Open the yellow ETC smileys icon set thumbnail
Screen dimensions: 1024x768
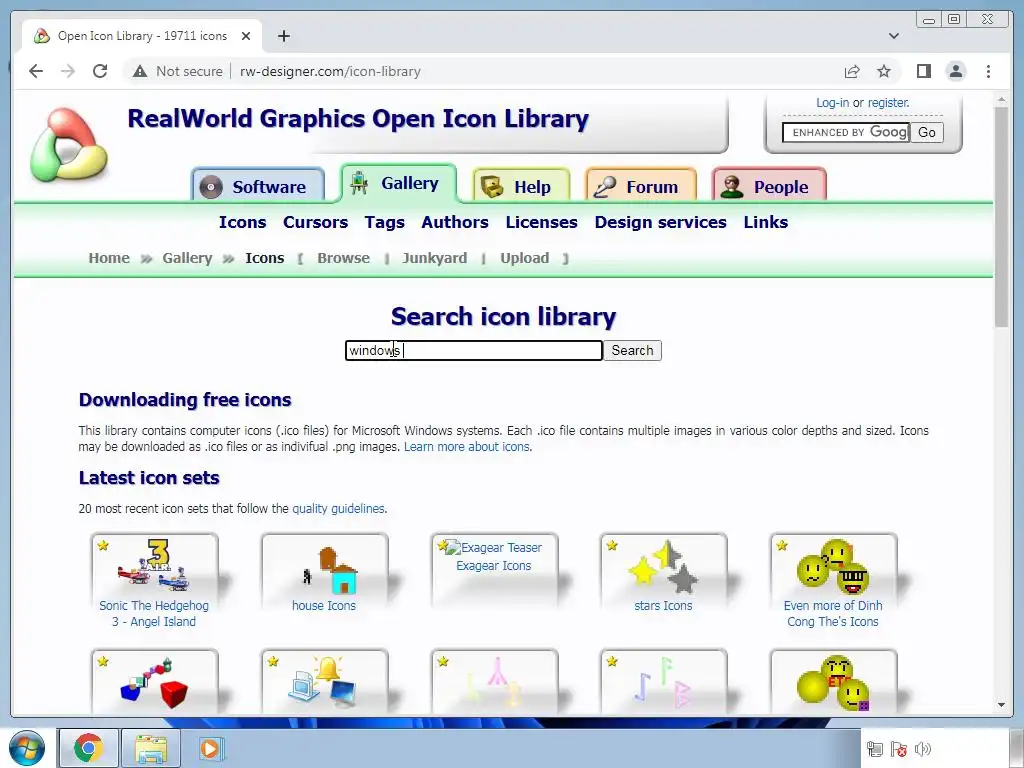coord(833,682)
